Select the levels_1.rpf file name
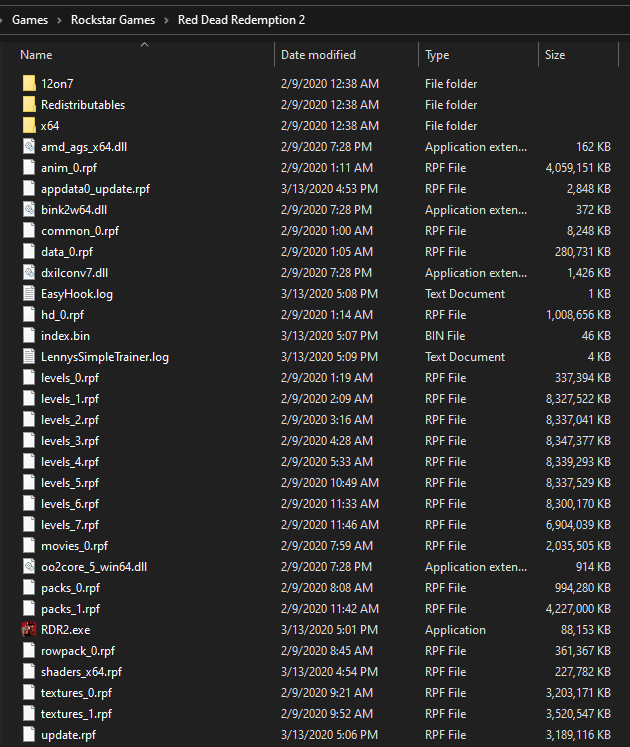This screenshot has height=747, width=630. 70,398
